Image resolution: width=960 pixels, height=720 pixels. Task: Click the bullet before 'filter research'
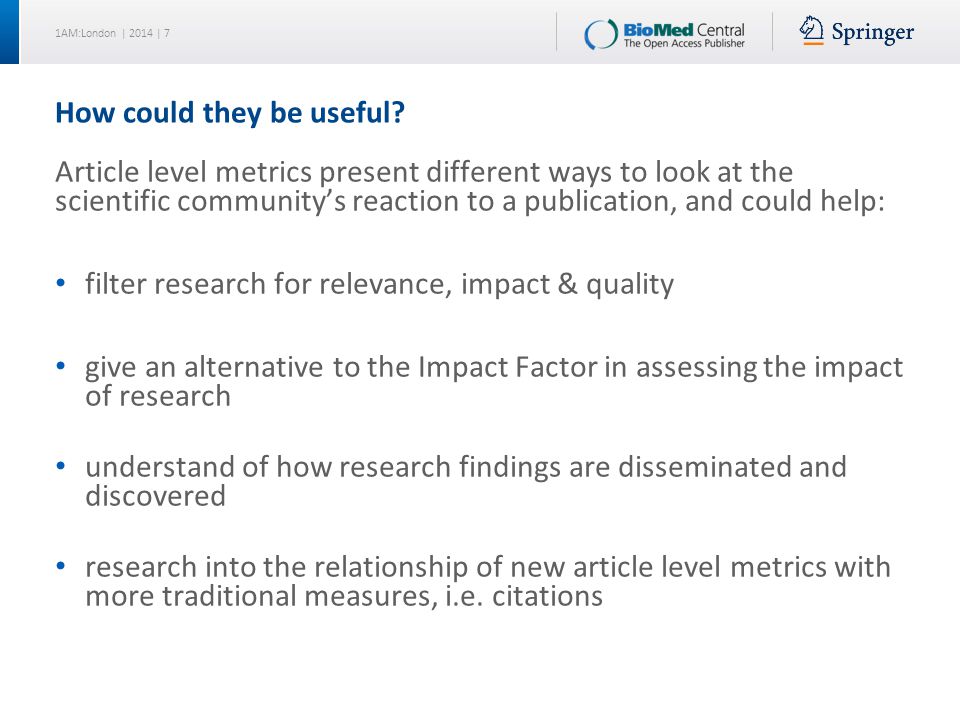point(60,283)
